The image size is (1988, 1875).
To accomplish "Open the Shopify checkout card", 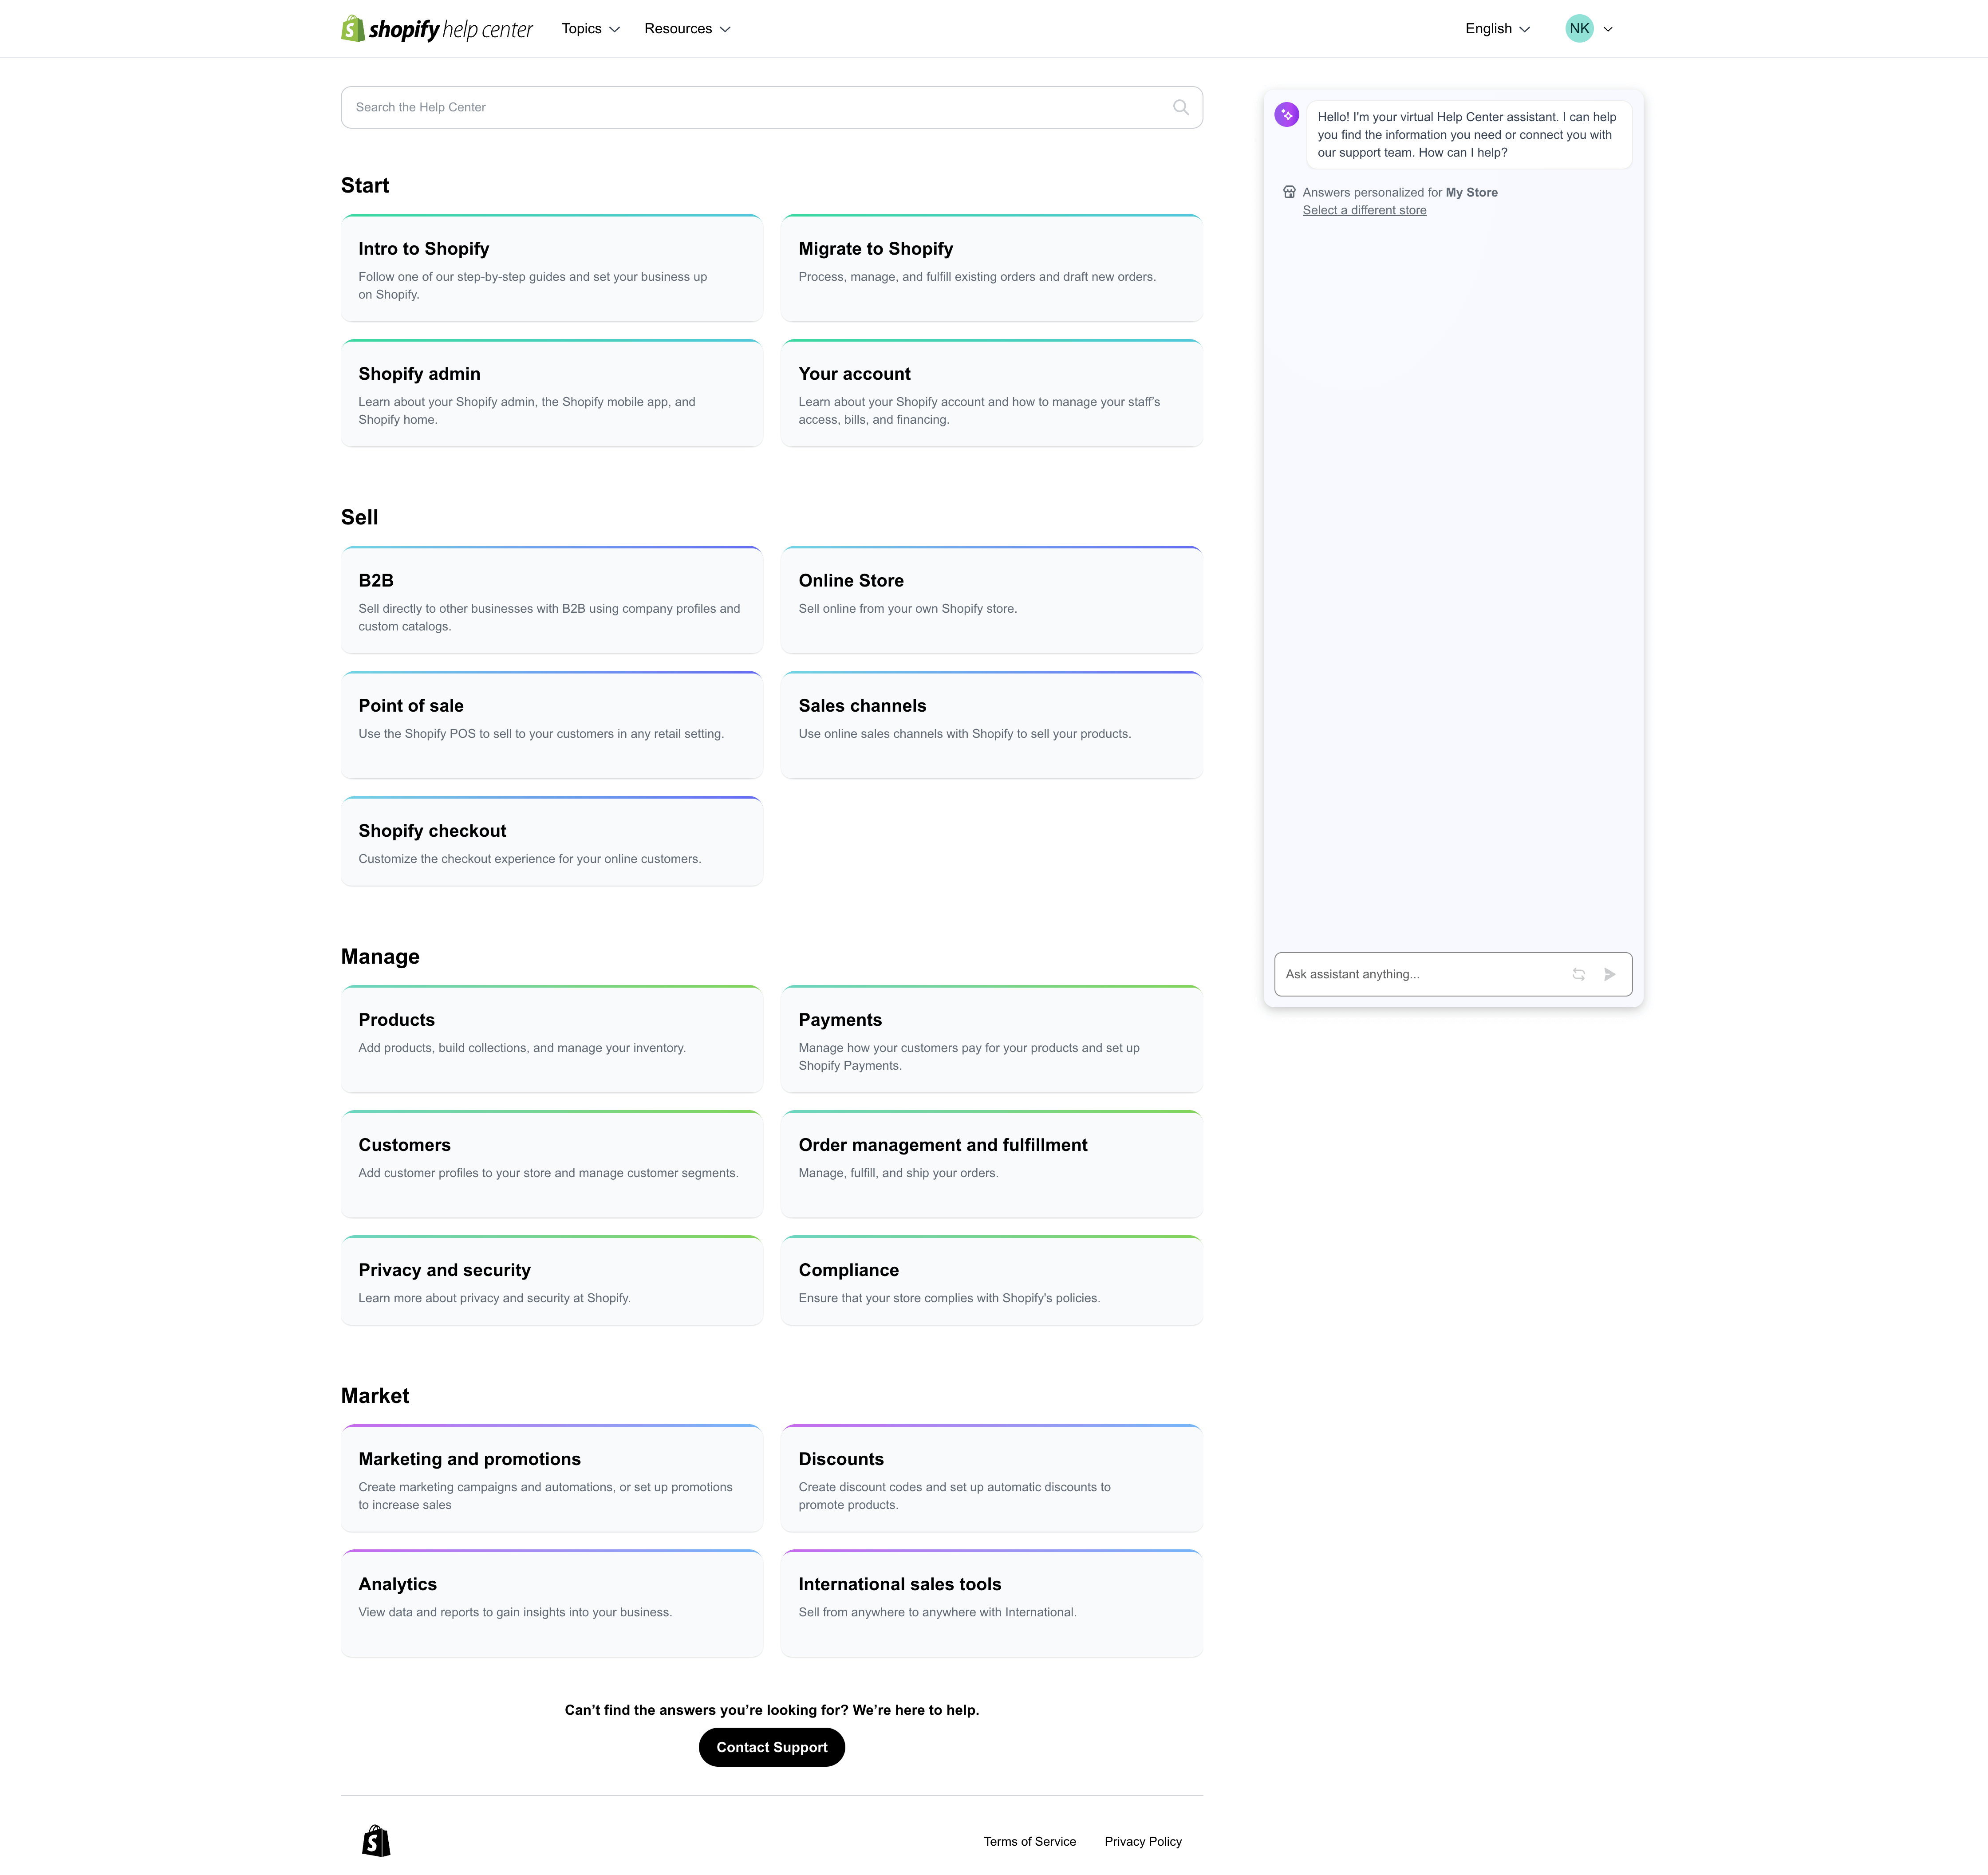I will (552, 841).
